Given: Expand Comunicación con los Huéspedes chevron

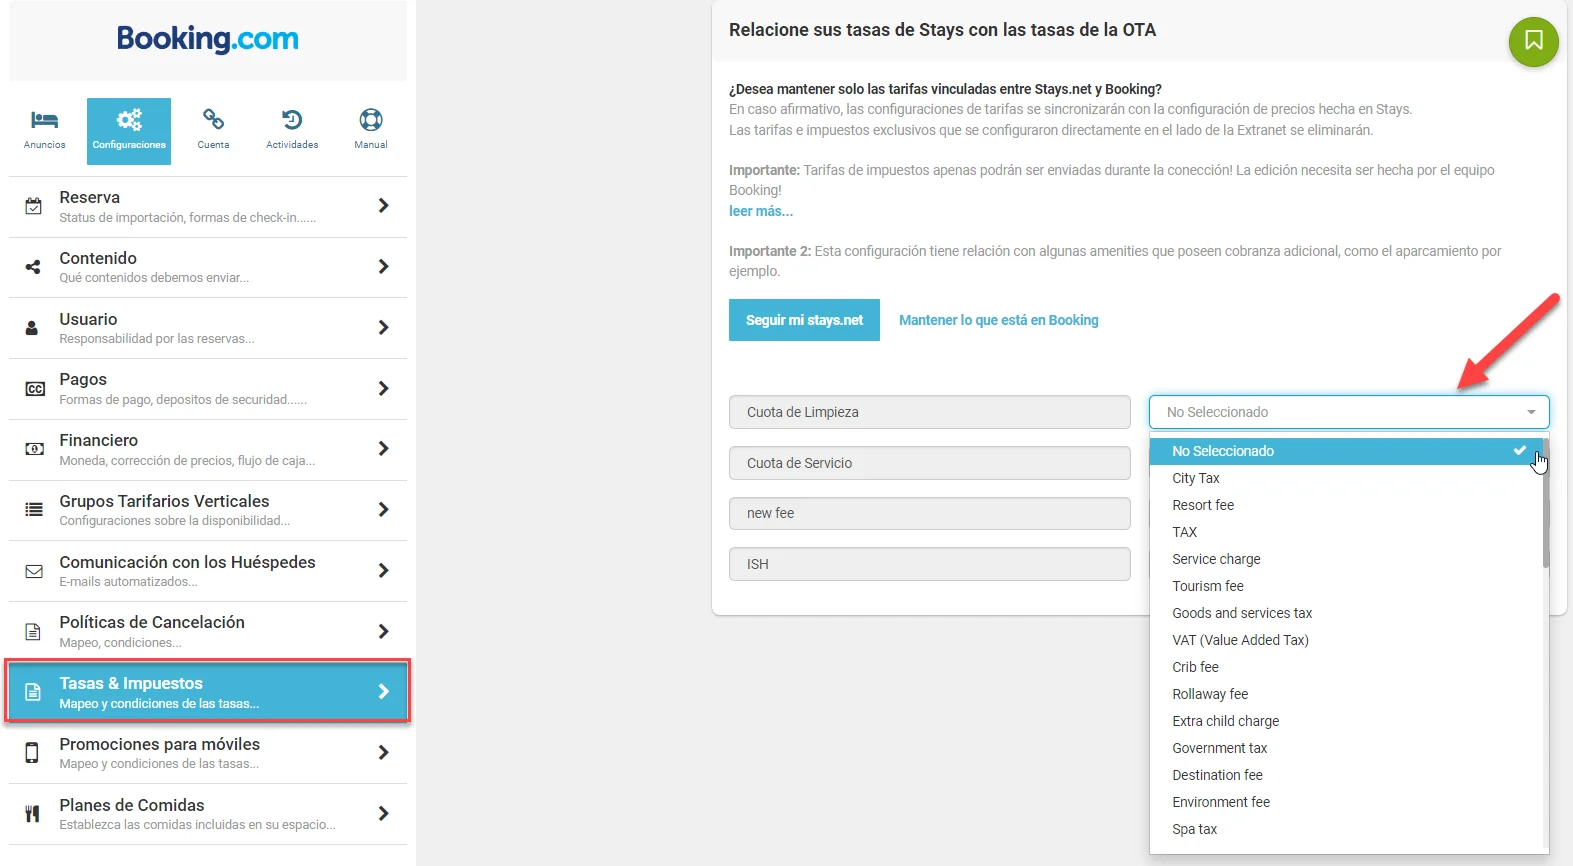Looking at the screenshot, I should (383, 570).
